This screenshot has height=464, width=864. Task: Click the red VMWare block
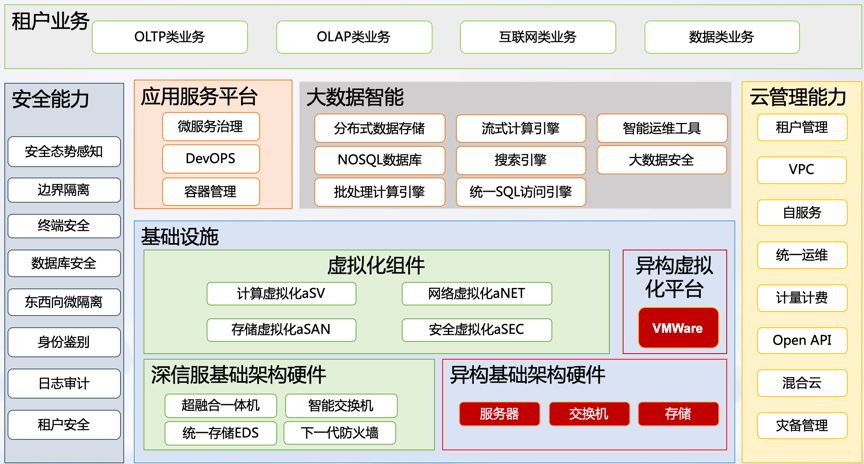tap(677, 328)
